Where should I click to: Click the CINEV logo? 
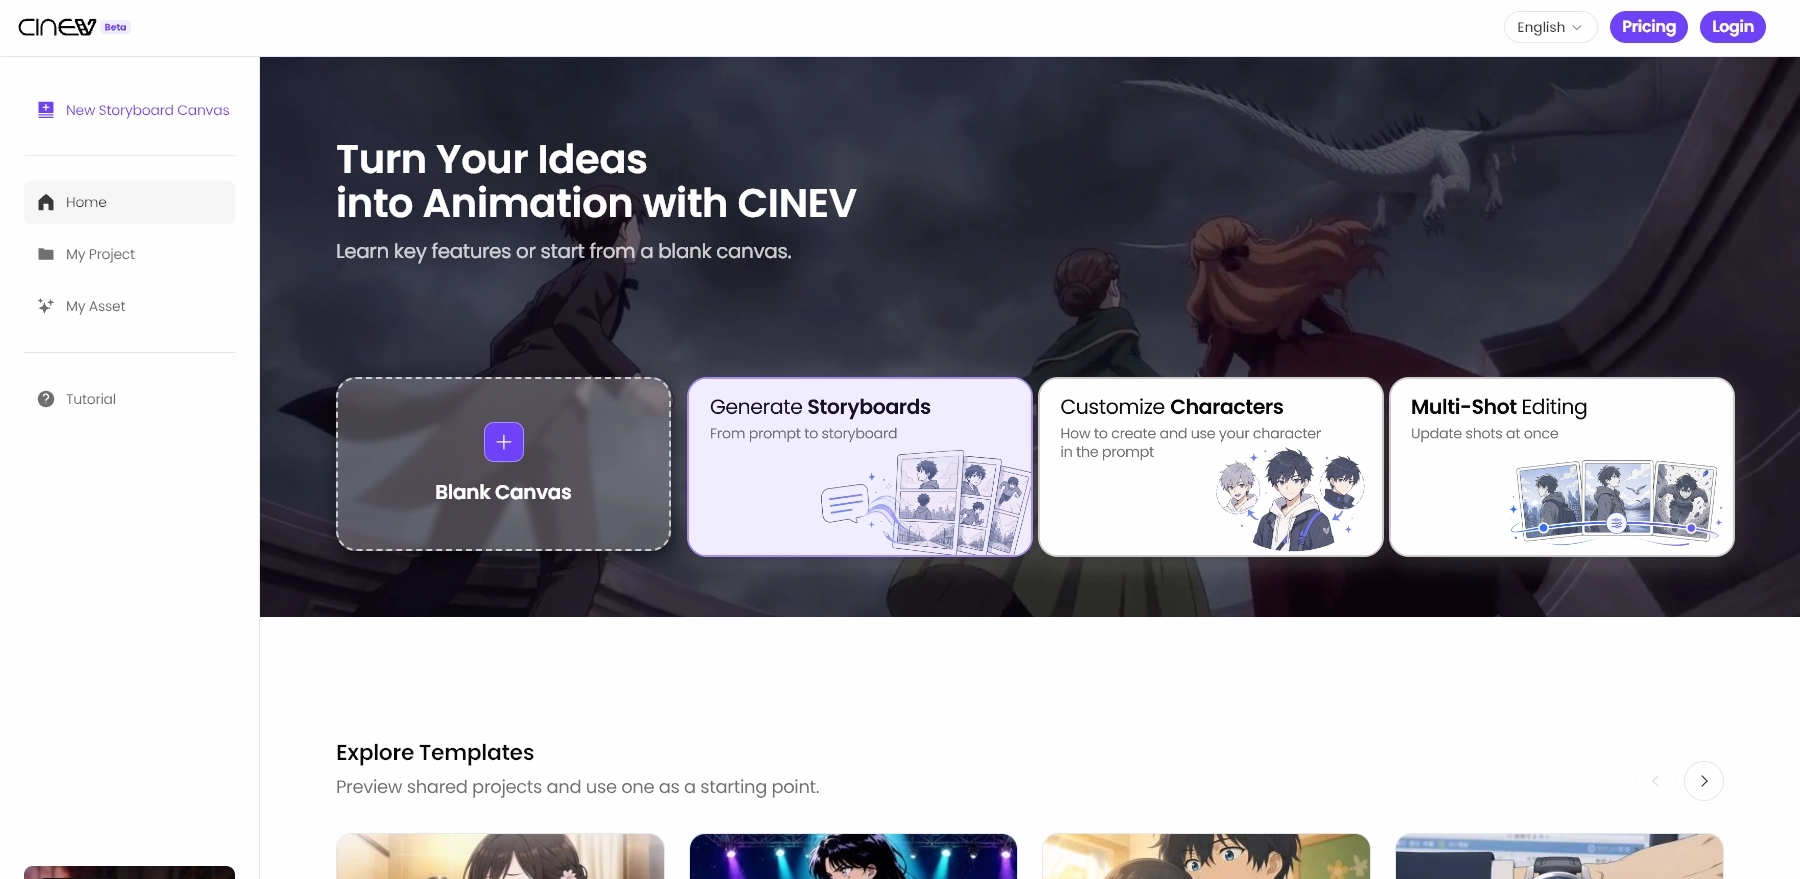57,27
